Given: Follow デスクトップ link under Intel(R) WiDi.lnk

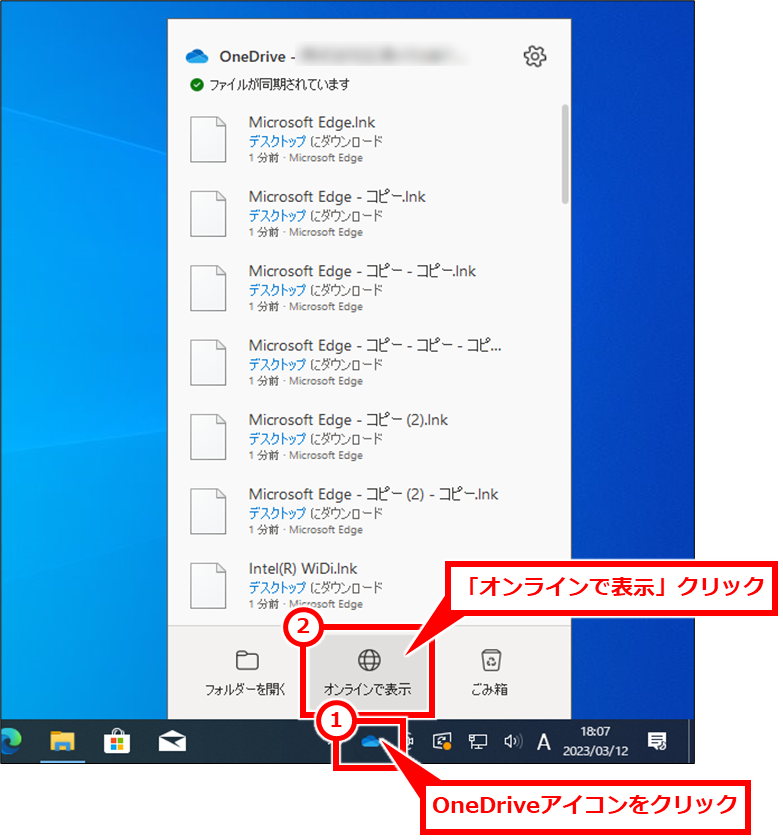Looking at the screenshot, I should (277, 588).
